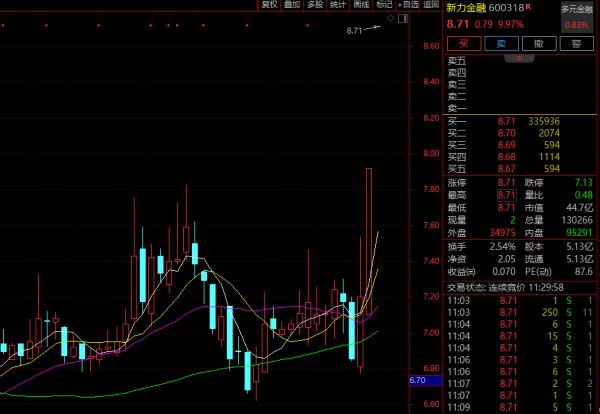Image resolution: width=600 pixels, height=414 pixels.
Task: Select the 买二 price 8.70
Action: point(506,133)
